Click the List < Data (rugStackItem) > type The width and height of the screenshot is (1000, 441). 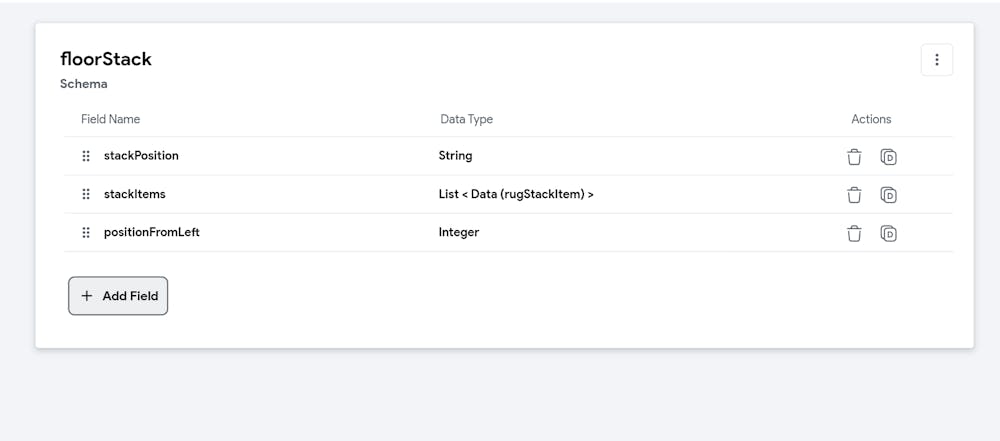[515, 194]
